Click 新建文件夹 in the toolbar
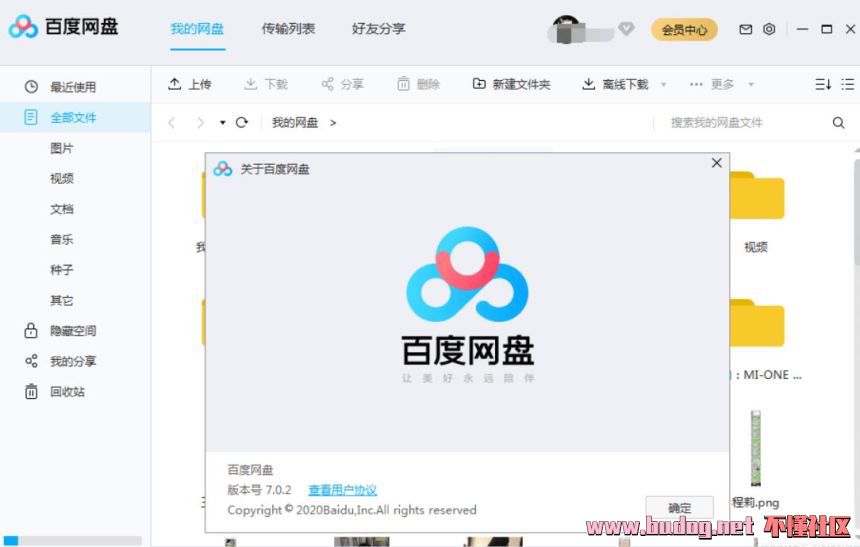This screenshot has width=860, height=547. point(511,84)
